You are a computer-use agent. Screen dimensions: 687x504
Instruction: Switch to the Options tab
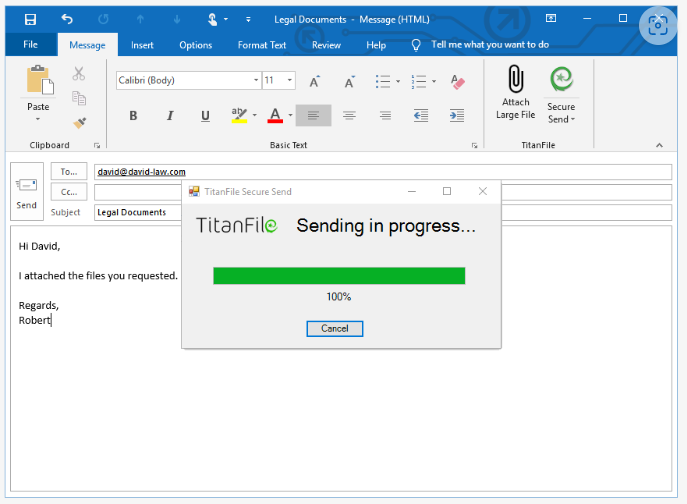click(x=195, y=45)
